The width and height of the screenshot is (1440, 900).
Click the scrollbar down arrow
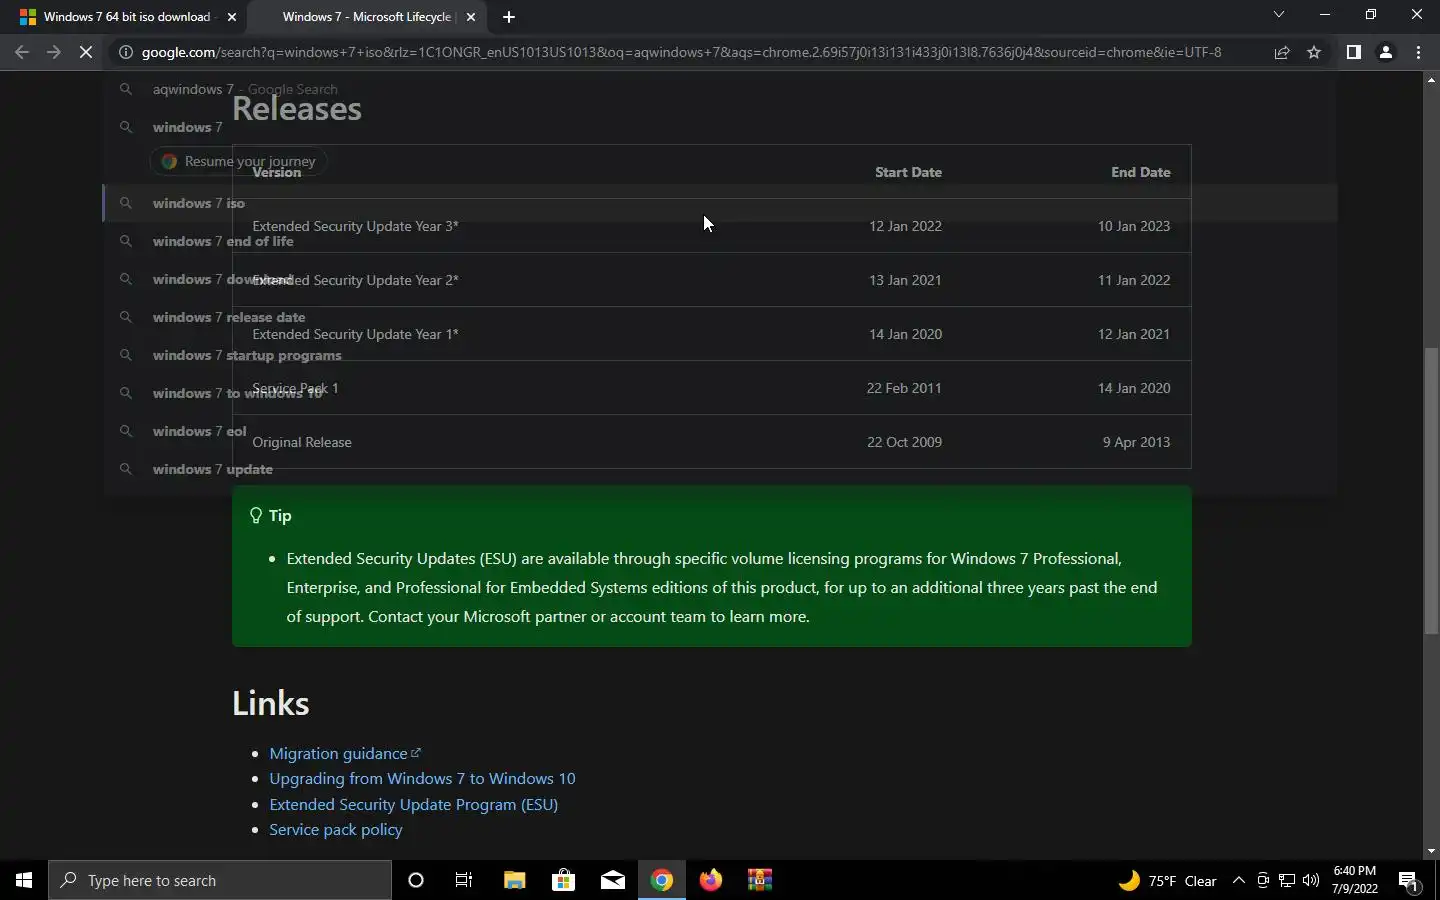1431,851
